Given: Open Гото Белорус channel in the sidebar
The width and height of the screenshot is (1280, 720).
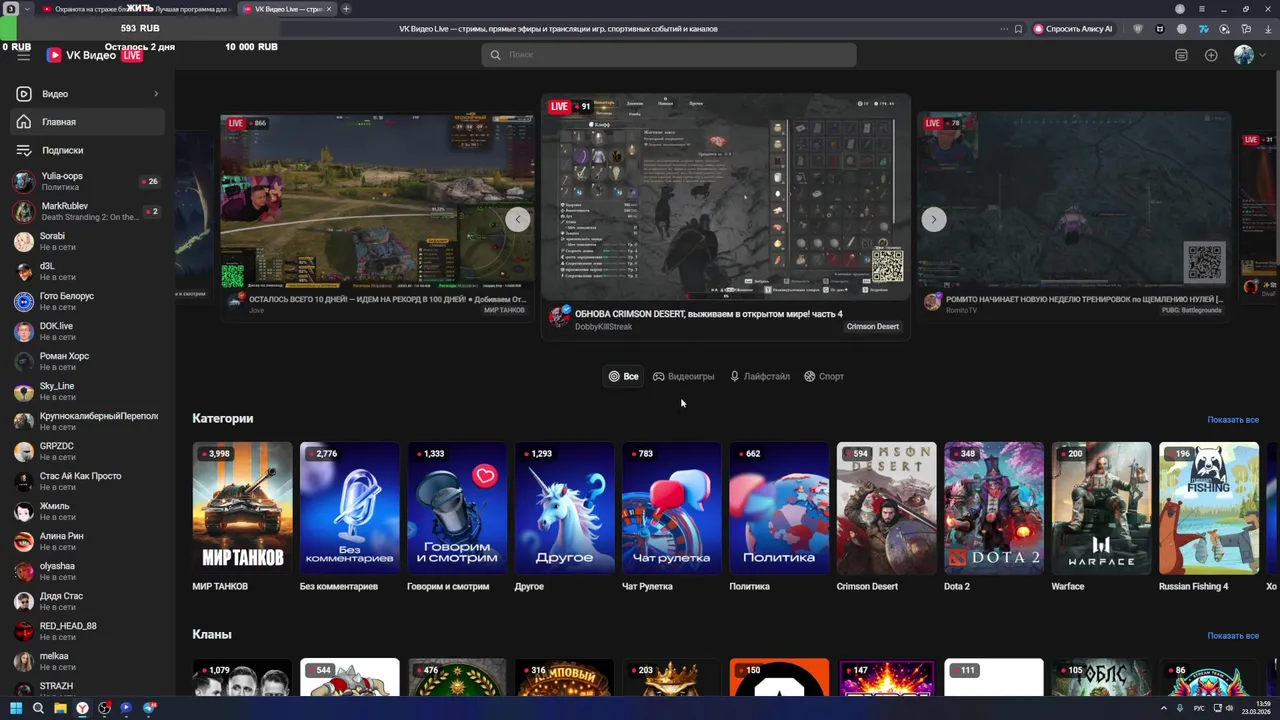Looking at the screenshot, I should click(x=88, y=301).
